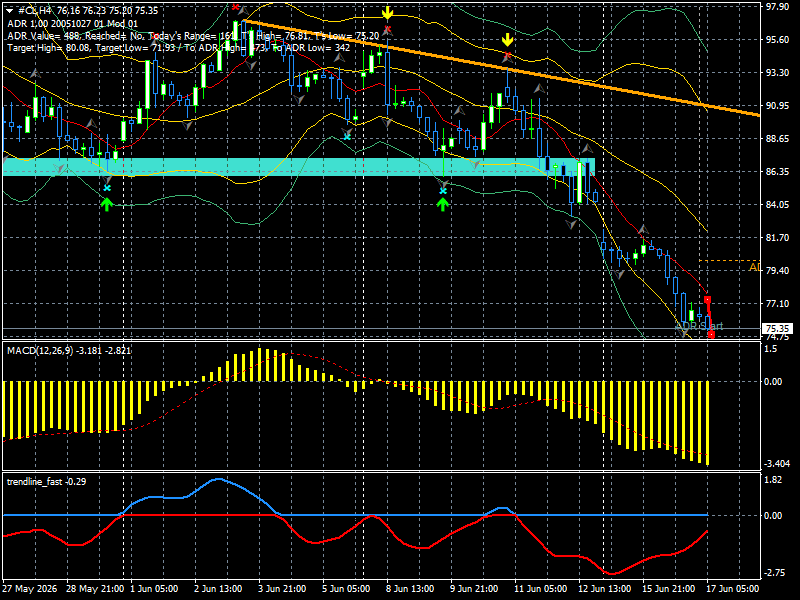Screen dimensions: 800x600
Task: Click the current price tag 75.35
Action: point(777,329)
